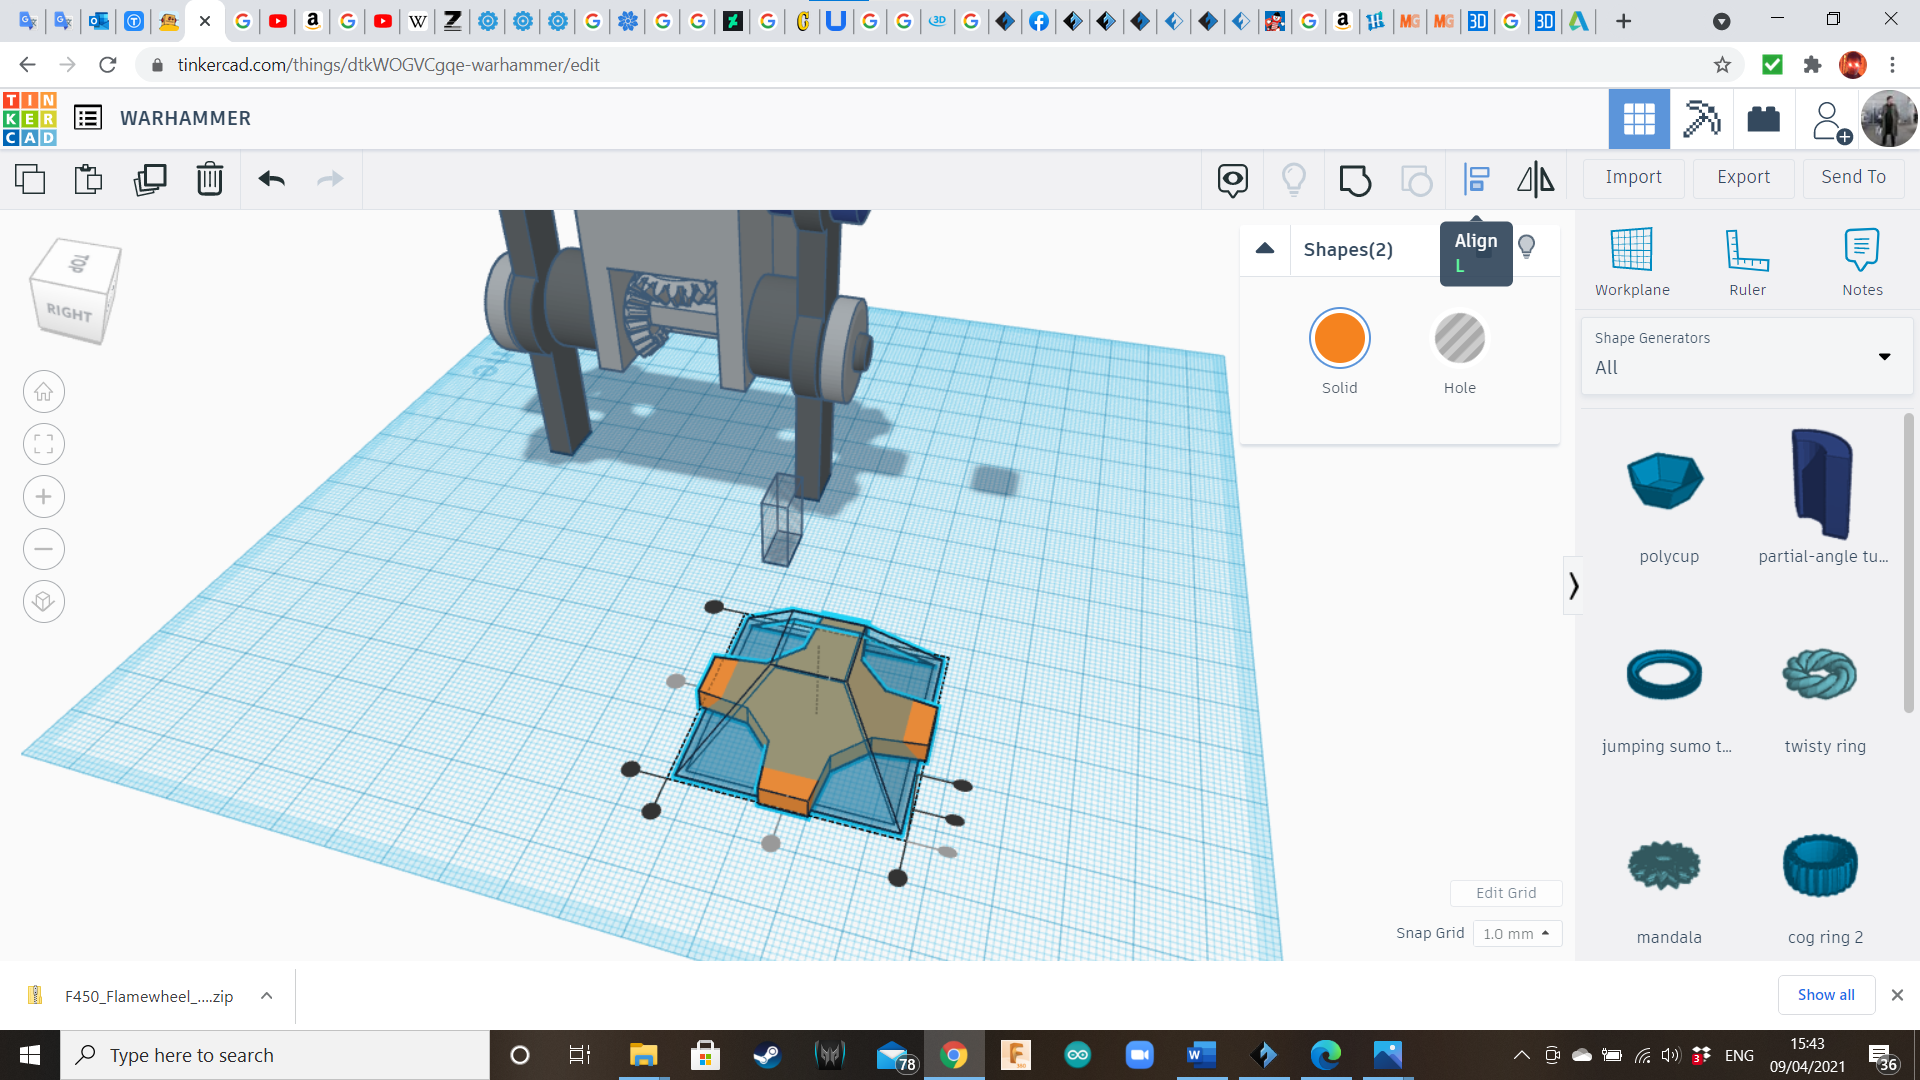Viewport: 1920px width, 1080px height.
Task: Open a new browser tab
Action: [x=1624, y=21]
